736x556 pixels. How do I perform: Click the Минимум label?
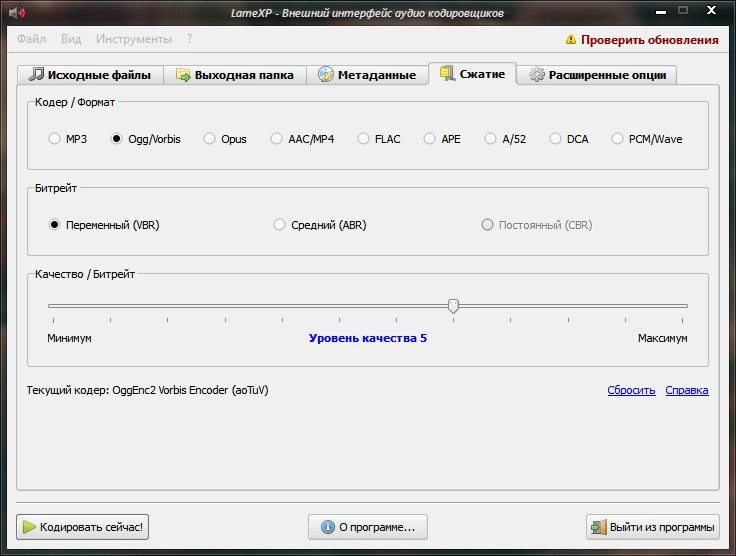click(x=69, y=338)
